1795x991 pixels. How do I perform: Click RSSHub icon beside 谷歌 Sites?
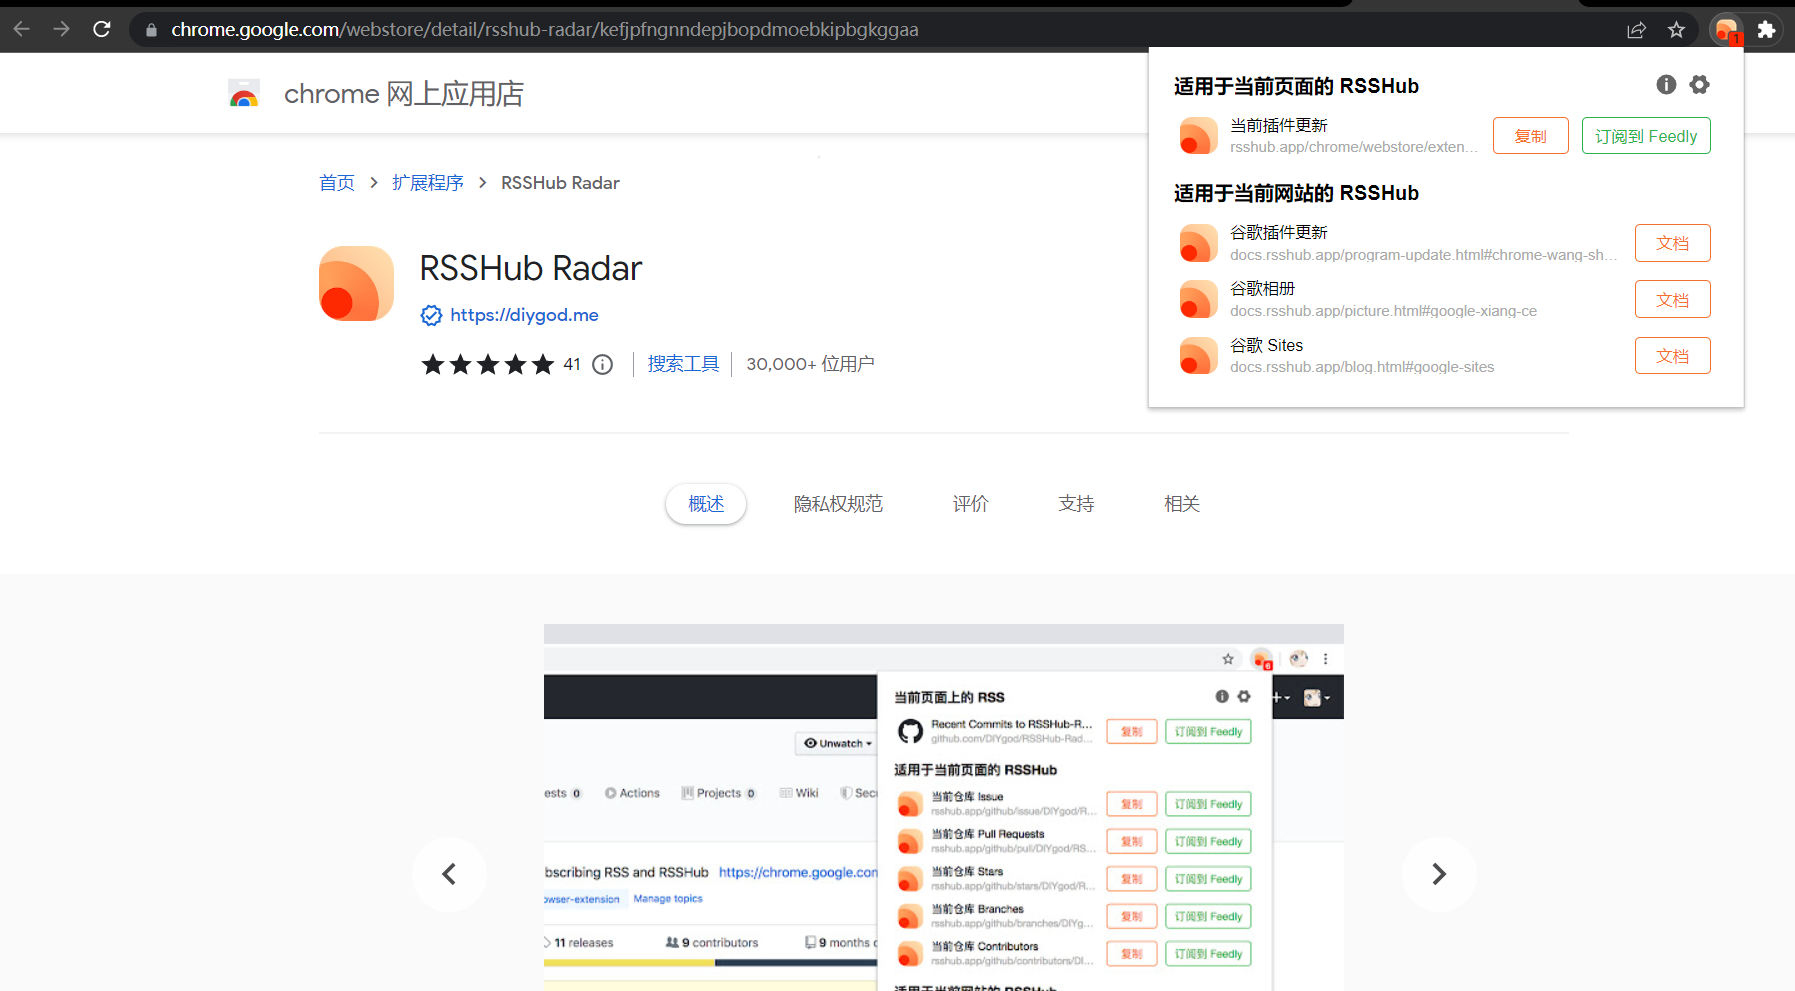pyautogui.click(x=1198, y=355)
